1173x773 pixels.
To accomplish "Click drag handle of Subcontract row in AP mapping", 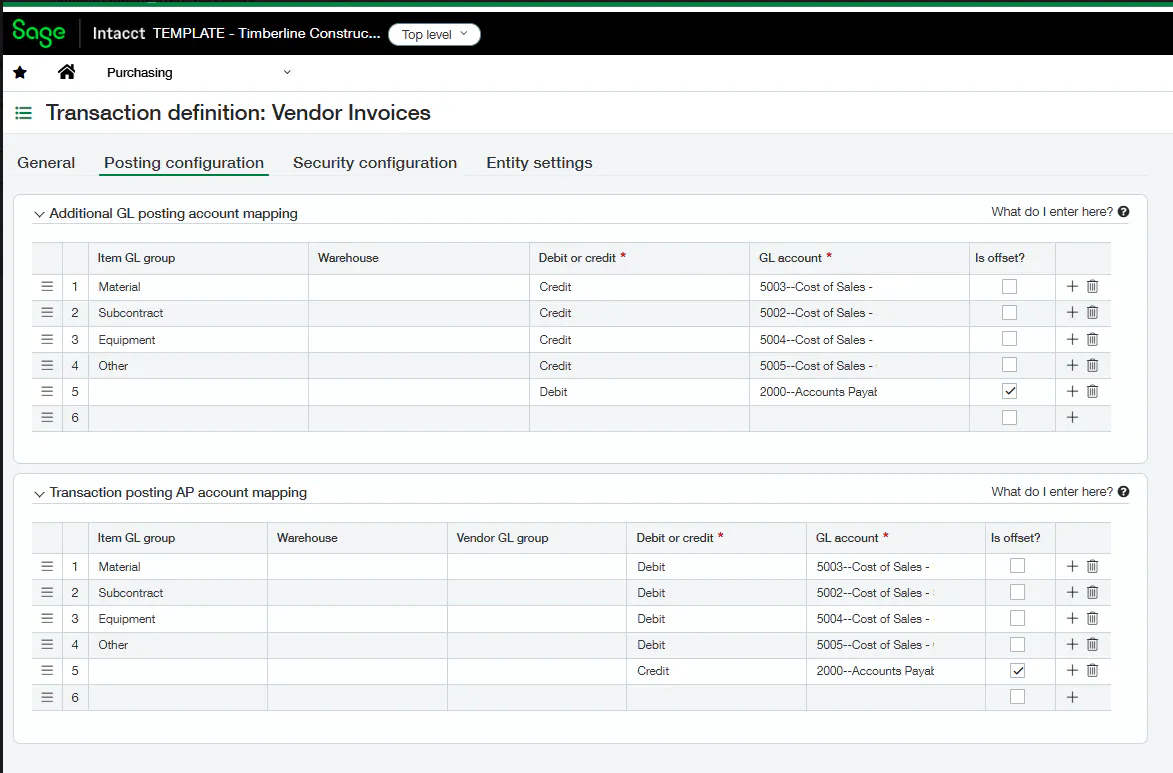I will pos(47,593).
